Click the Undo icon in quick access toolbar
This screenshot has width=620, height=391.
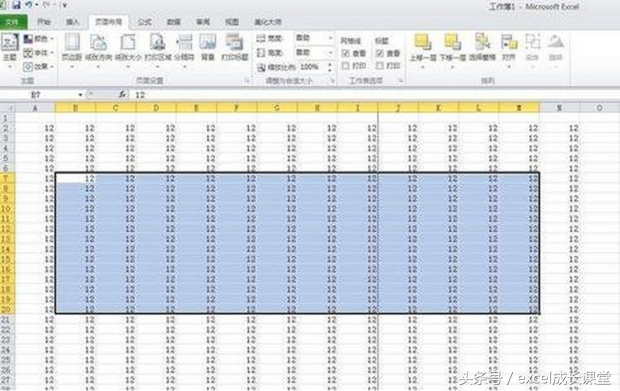click(x=29, y=5)
